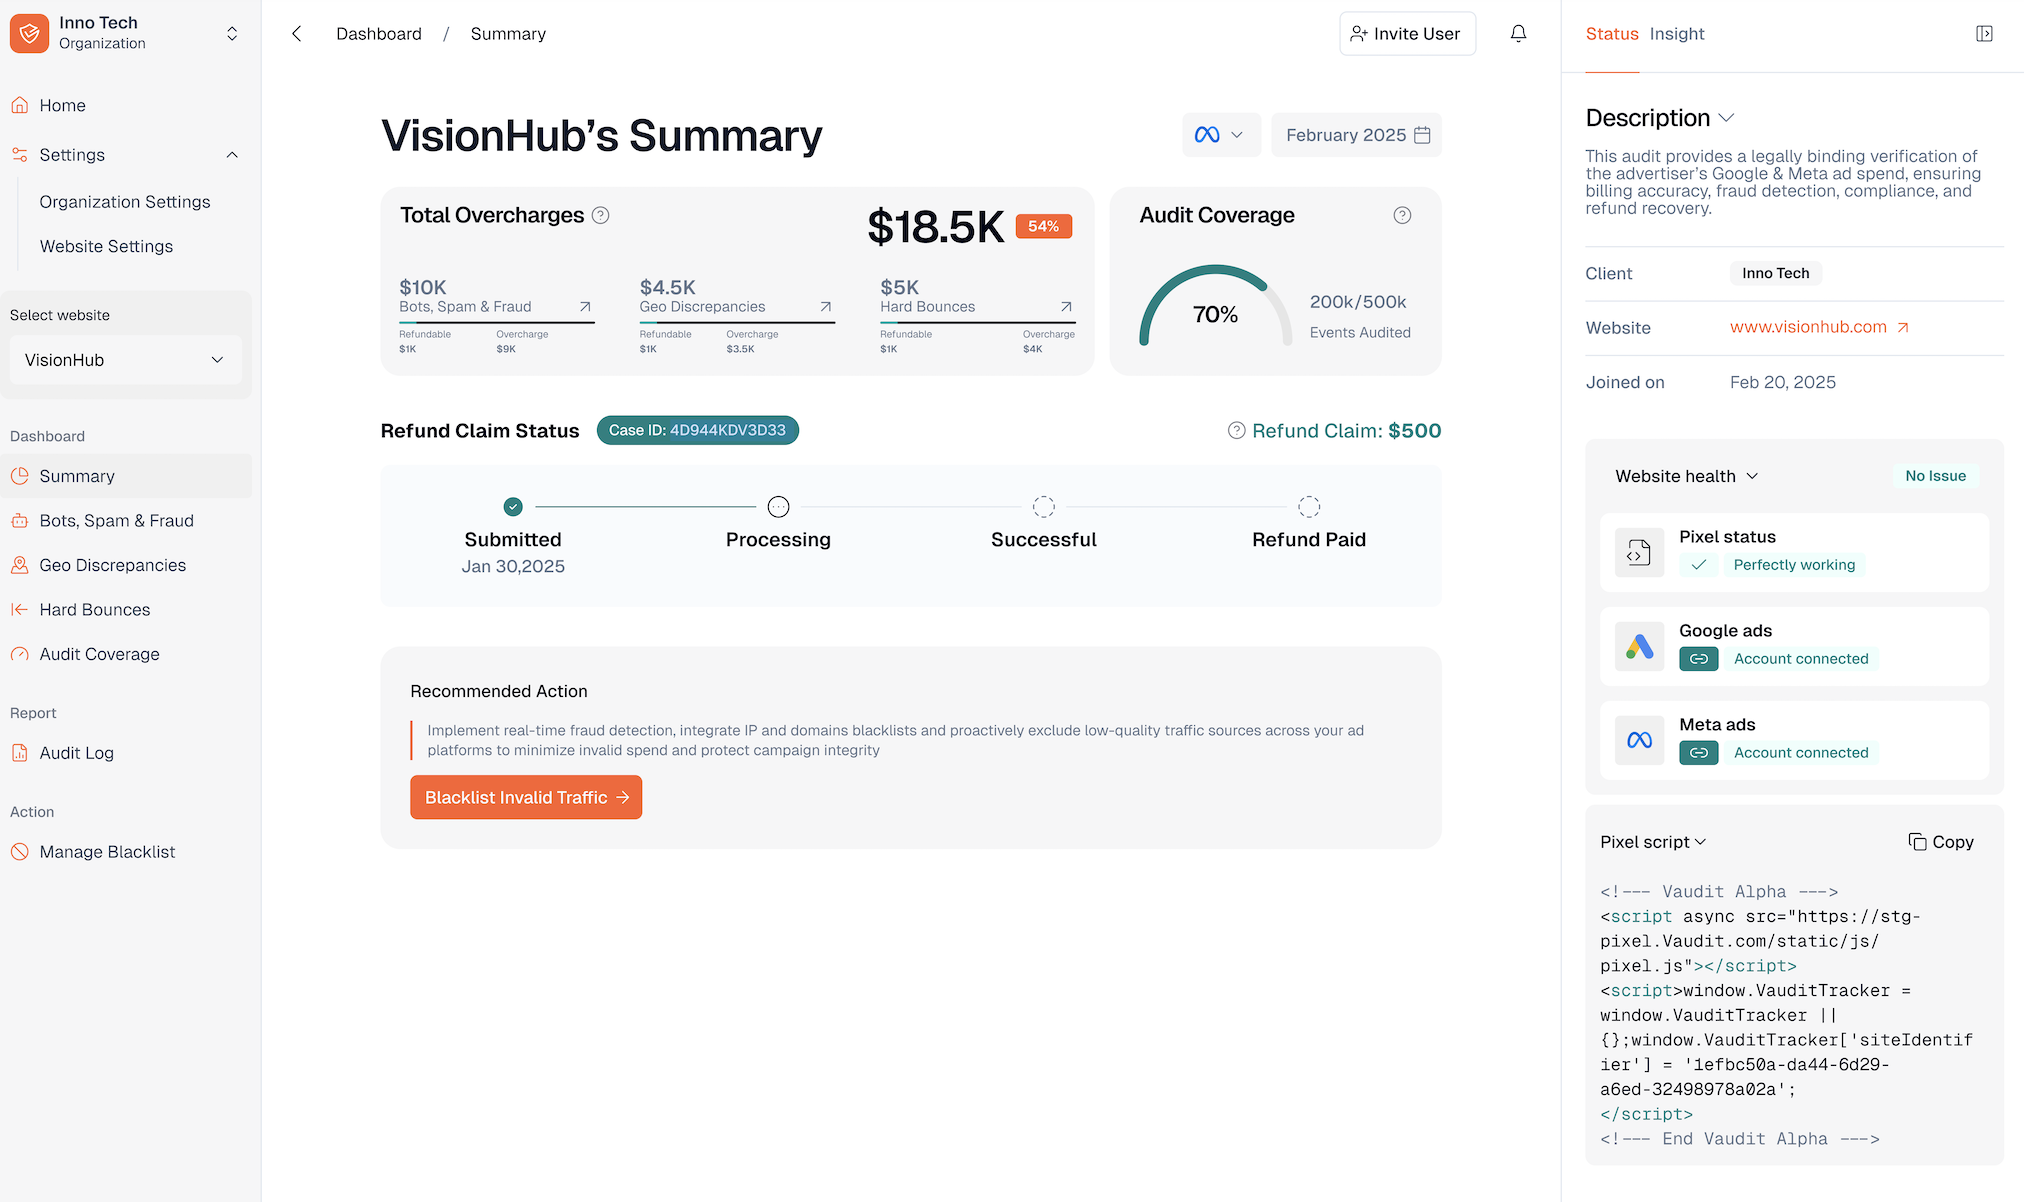2024x1202 pixels.
Task: Click the Audit Coverage help icon
Action: pyautogui.click(x=1402, y=215)
